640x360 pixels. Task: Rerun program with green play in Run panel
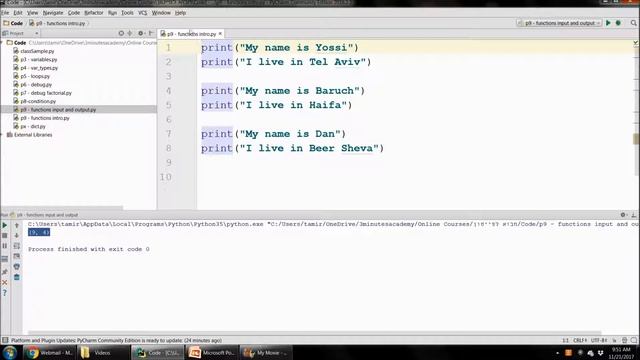(x=4, y=225)
